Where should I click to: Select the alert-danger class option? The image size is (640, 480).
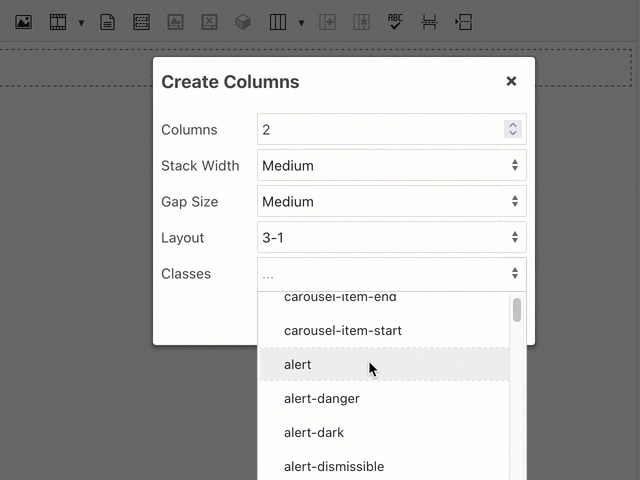point(384,398)
